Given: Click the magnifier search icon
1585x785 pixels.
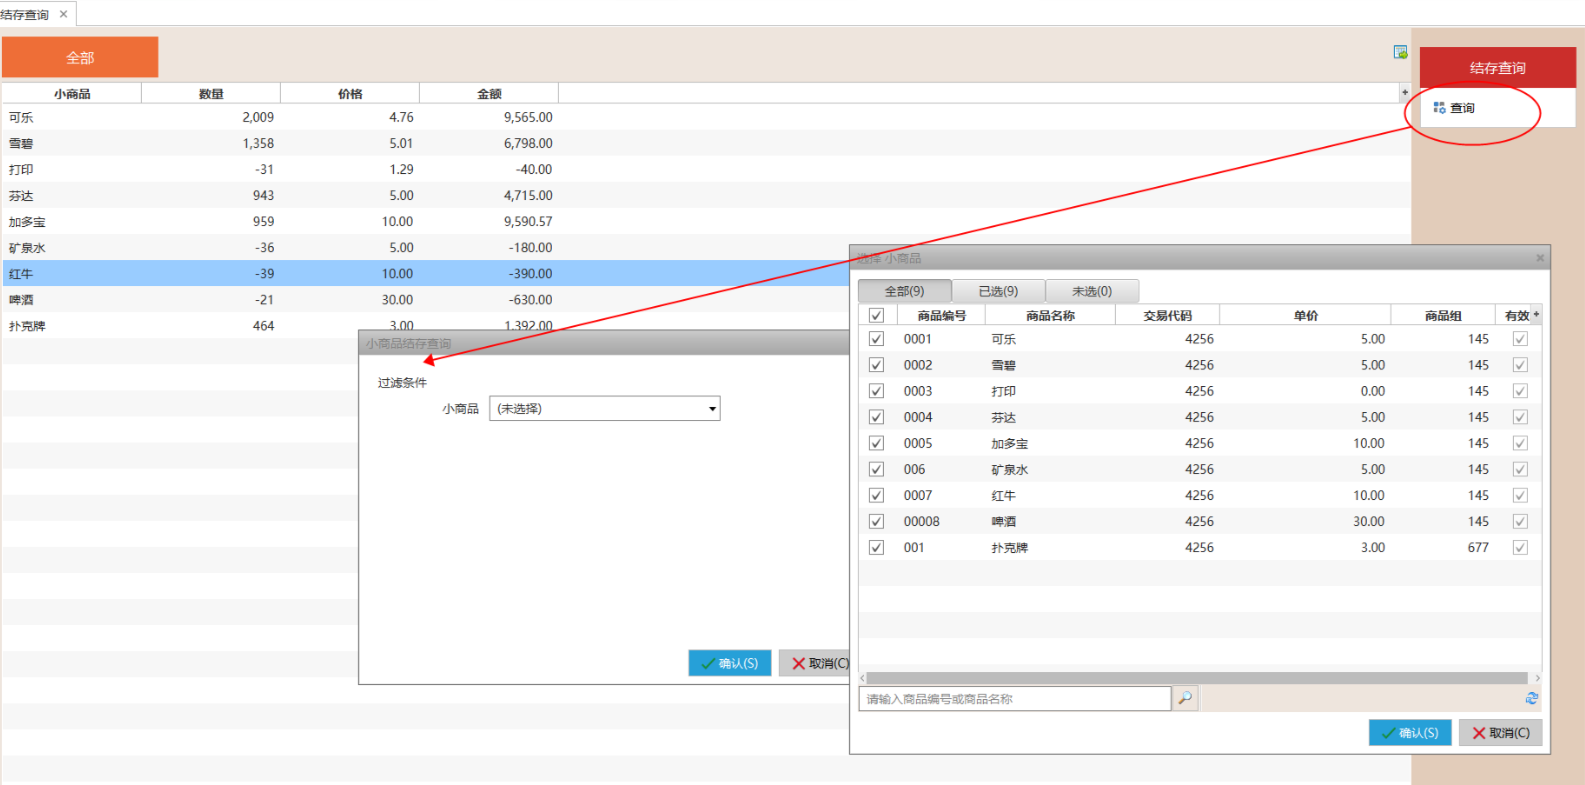Looking at the screenshot, I should [x=1185, y=698].
